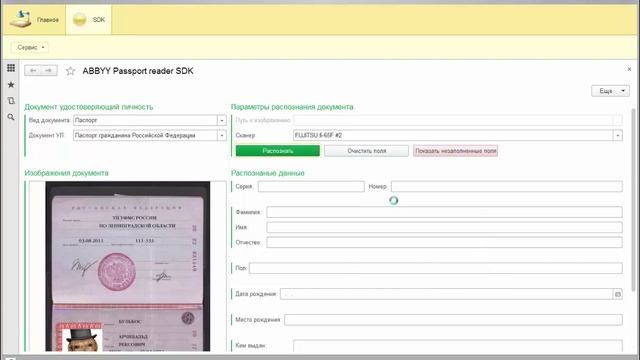Expand Сканер dropdown arrow

click(x=618, y=136)
